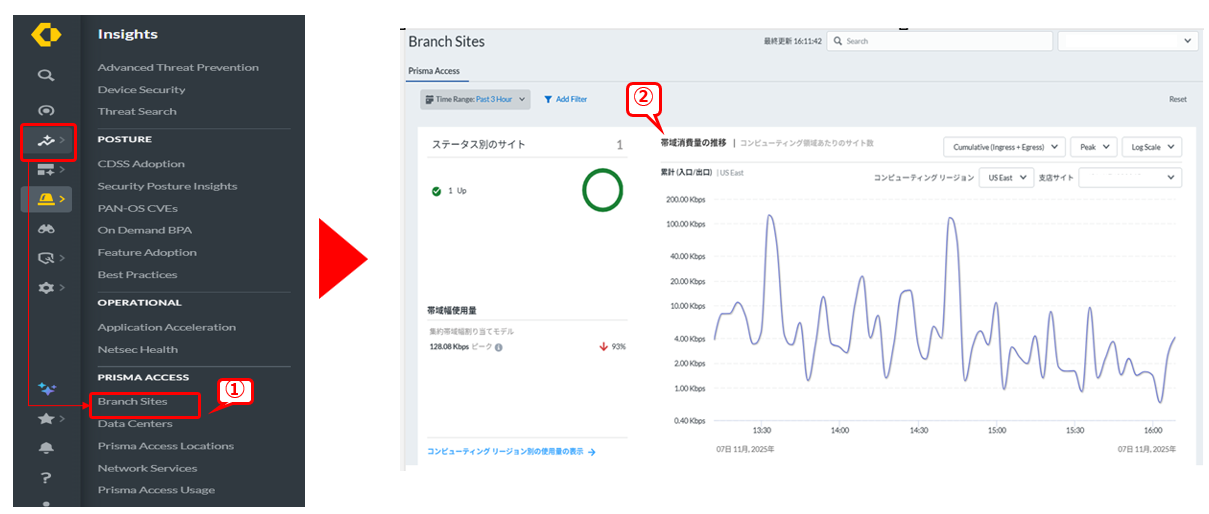Open the search magnifier in the sidebar
The height and width of the screenshot is (514, 1209).
(45, 75)
